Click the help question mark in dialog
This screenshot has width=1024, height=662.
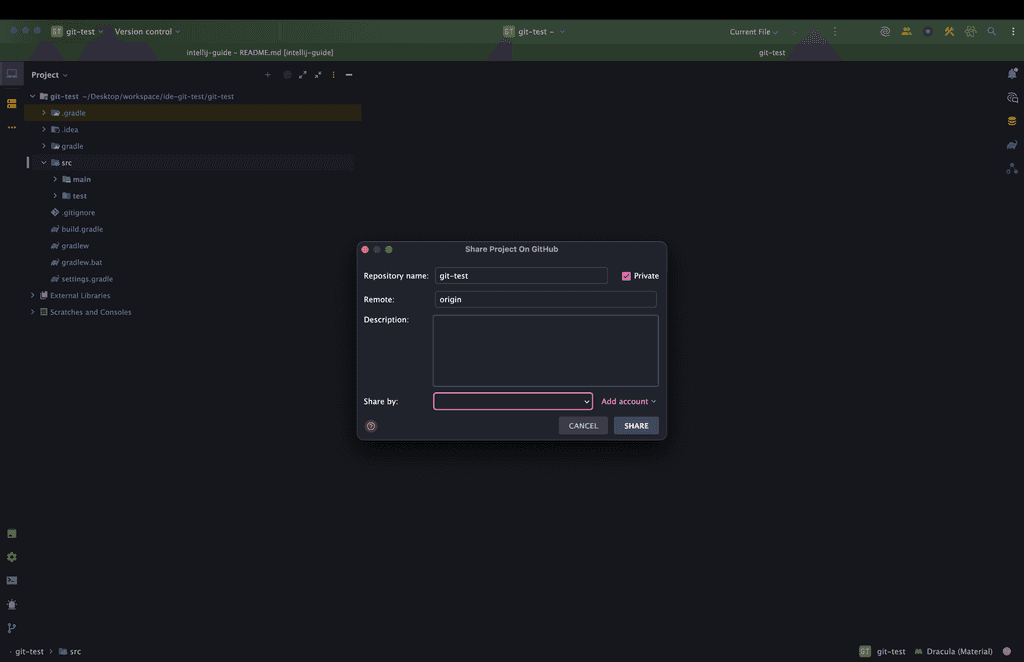pyautogui.click(x=371, y=426)
